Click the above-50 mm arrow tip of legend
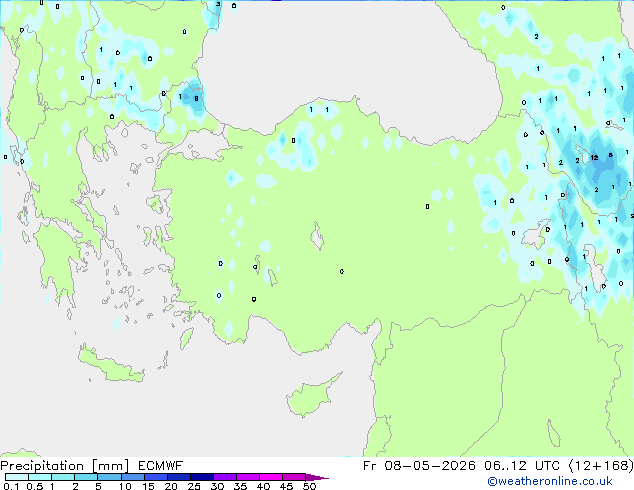 (317, 477)
